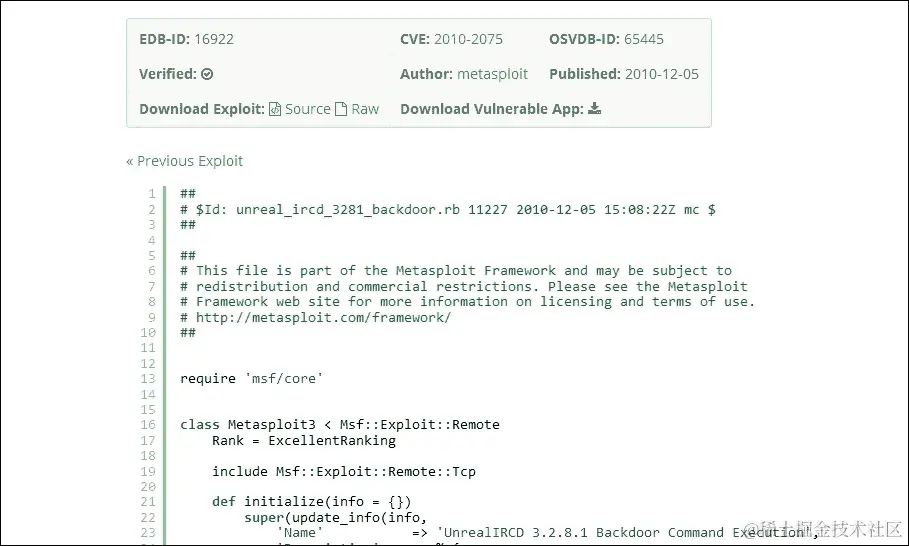Click the Raw document icon
Image resolution: width=909 pixels, height=546 pixels.
pos(341,109)
